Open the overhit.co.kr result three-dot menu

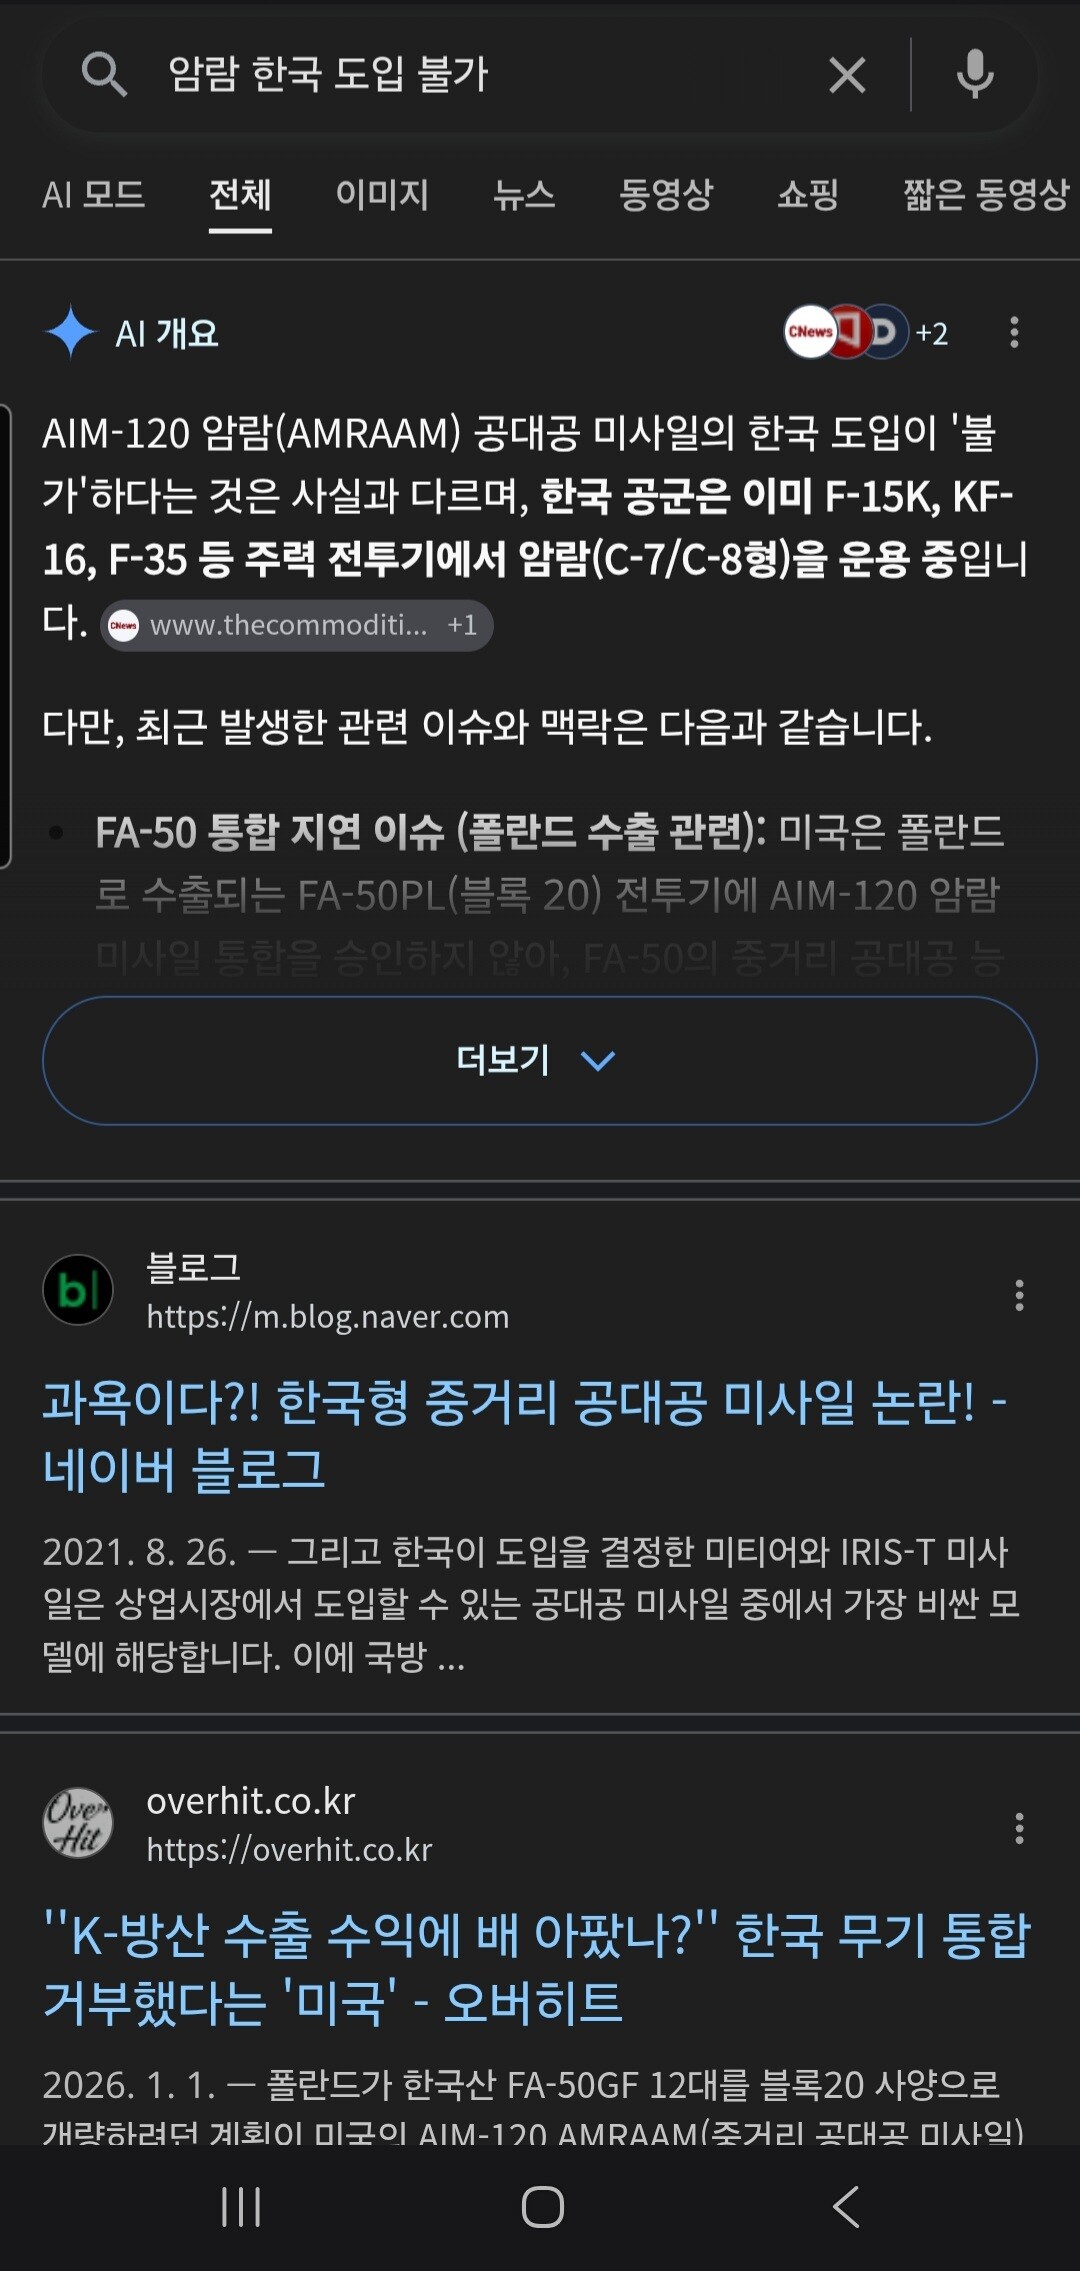pyautogui.click(x=1019, y=1828)
